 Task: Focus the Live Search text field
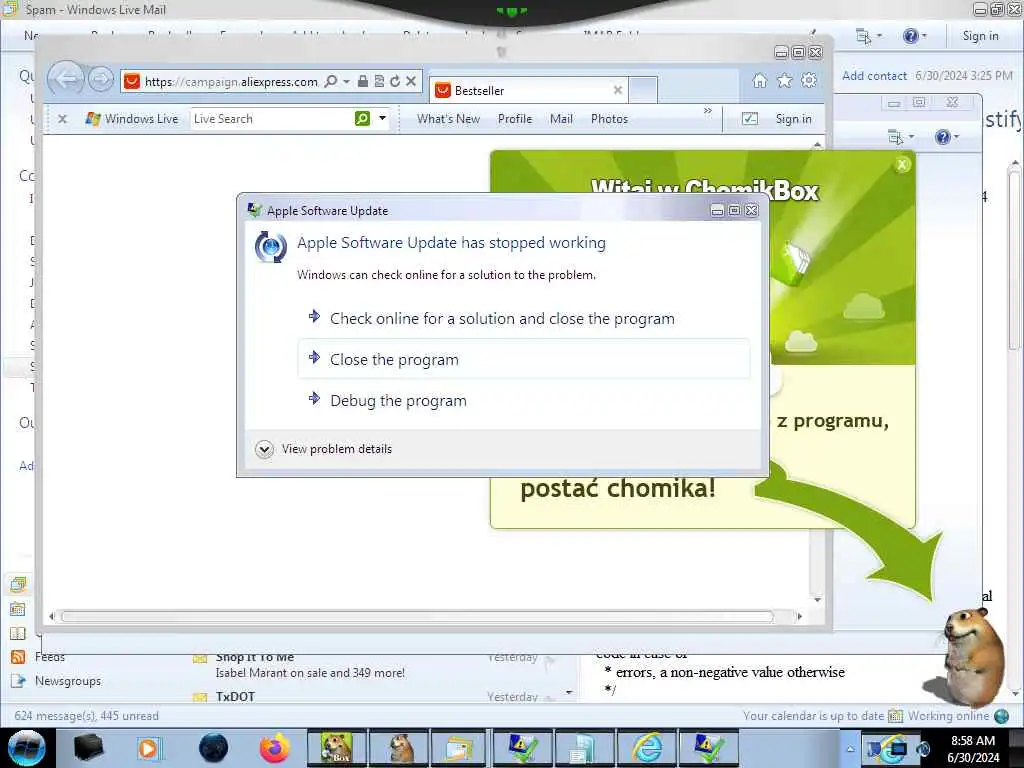pyautogui.click(x=272, y=119)
